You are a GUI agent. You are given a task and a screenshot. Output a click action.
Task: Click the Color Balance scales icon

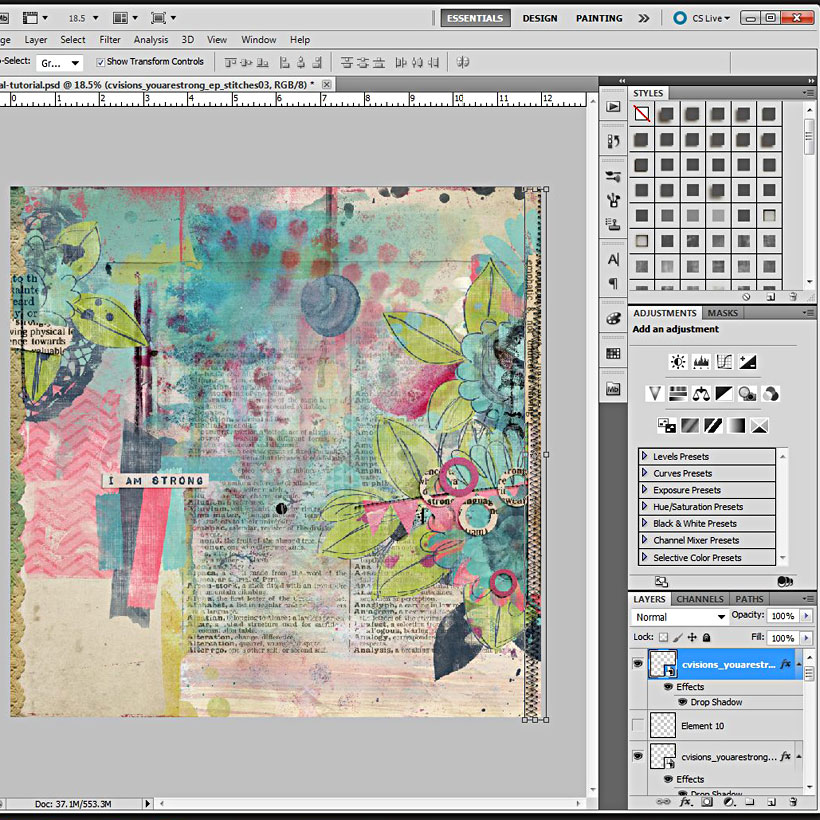(700, 394)
